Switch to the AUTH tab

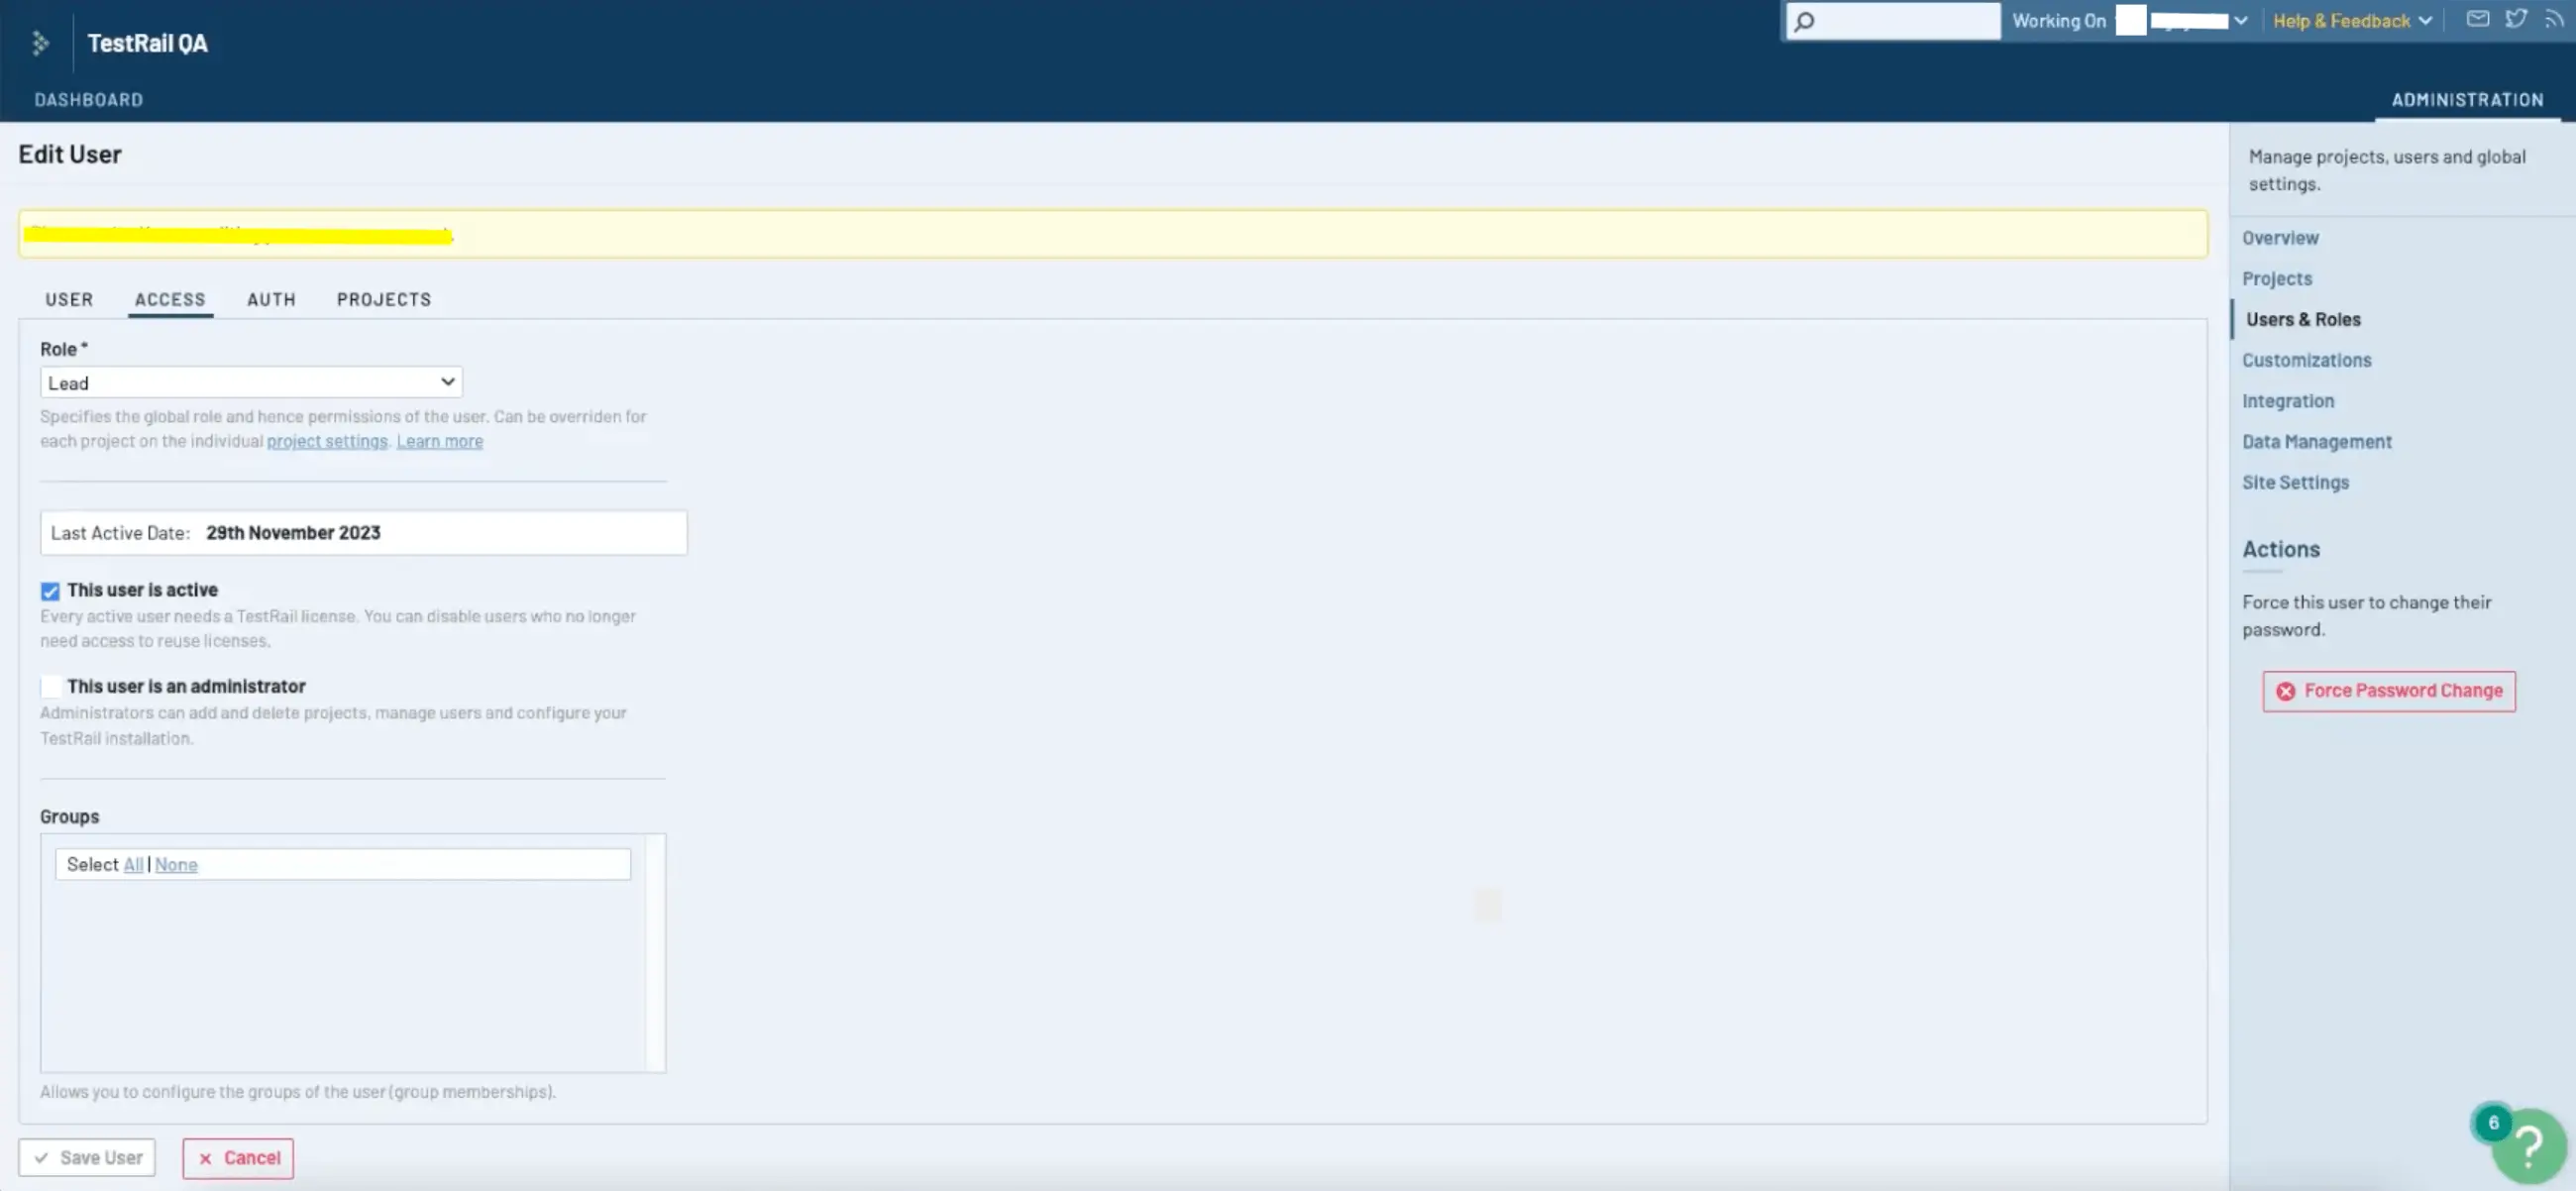pyautogui.click(x=272, y=299)
